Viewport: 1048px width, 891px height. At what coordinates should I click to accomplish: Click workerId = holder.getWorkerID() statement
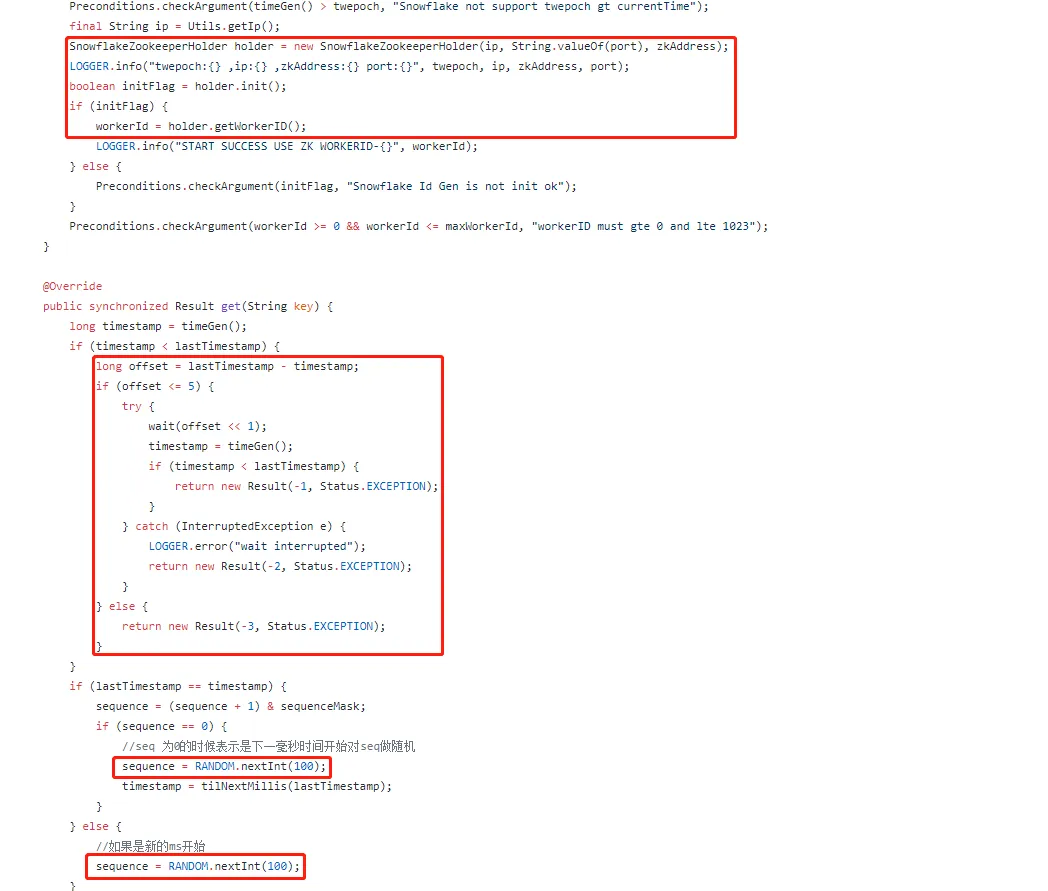coord(201,126)
